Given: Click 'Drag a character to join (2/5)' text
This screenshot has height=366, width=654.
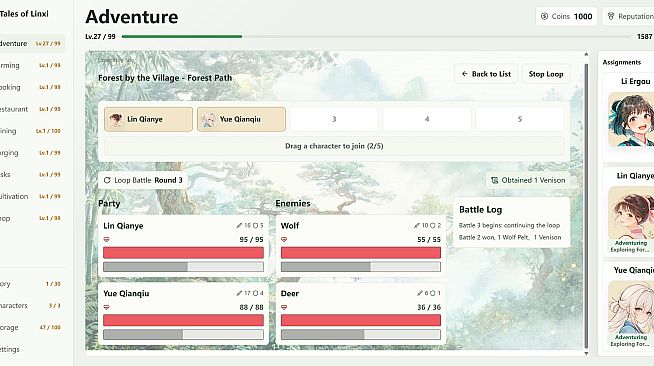Looking at the screenshot, I should pyautogui.click(x=334, y=146).
